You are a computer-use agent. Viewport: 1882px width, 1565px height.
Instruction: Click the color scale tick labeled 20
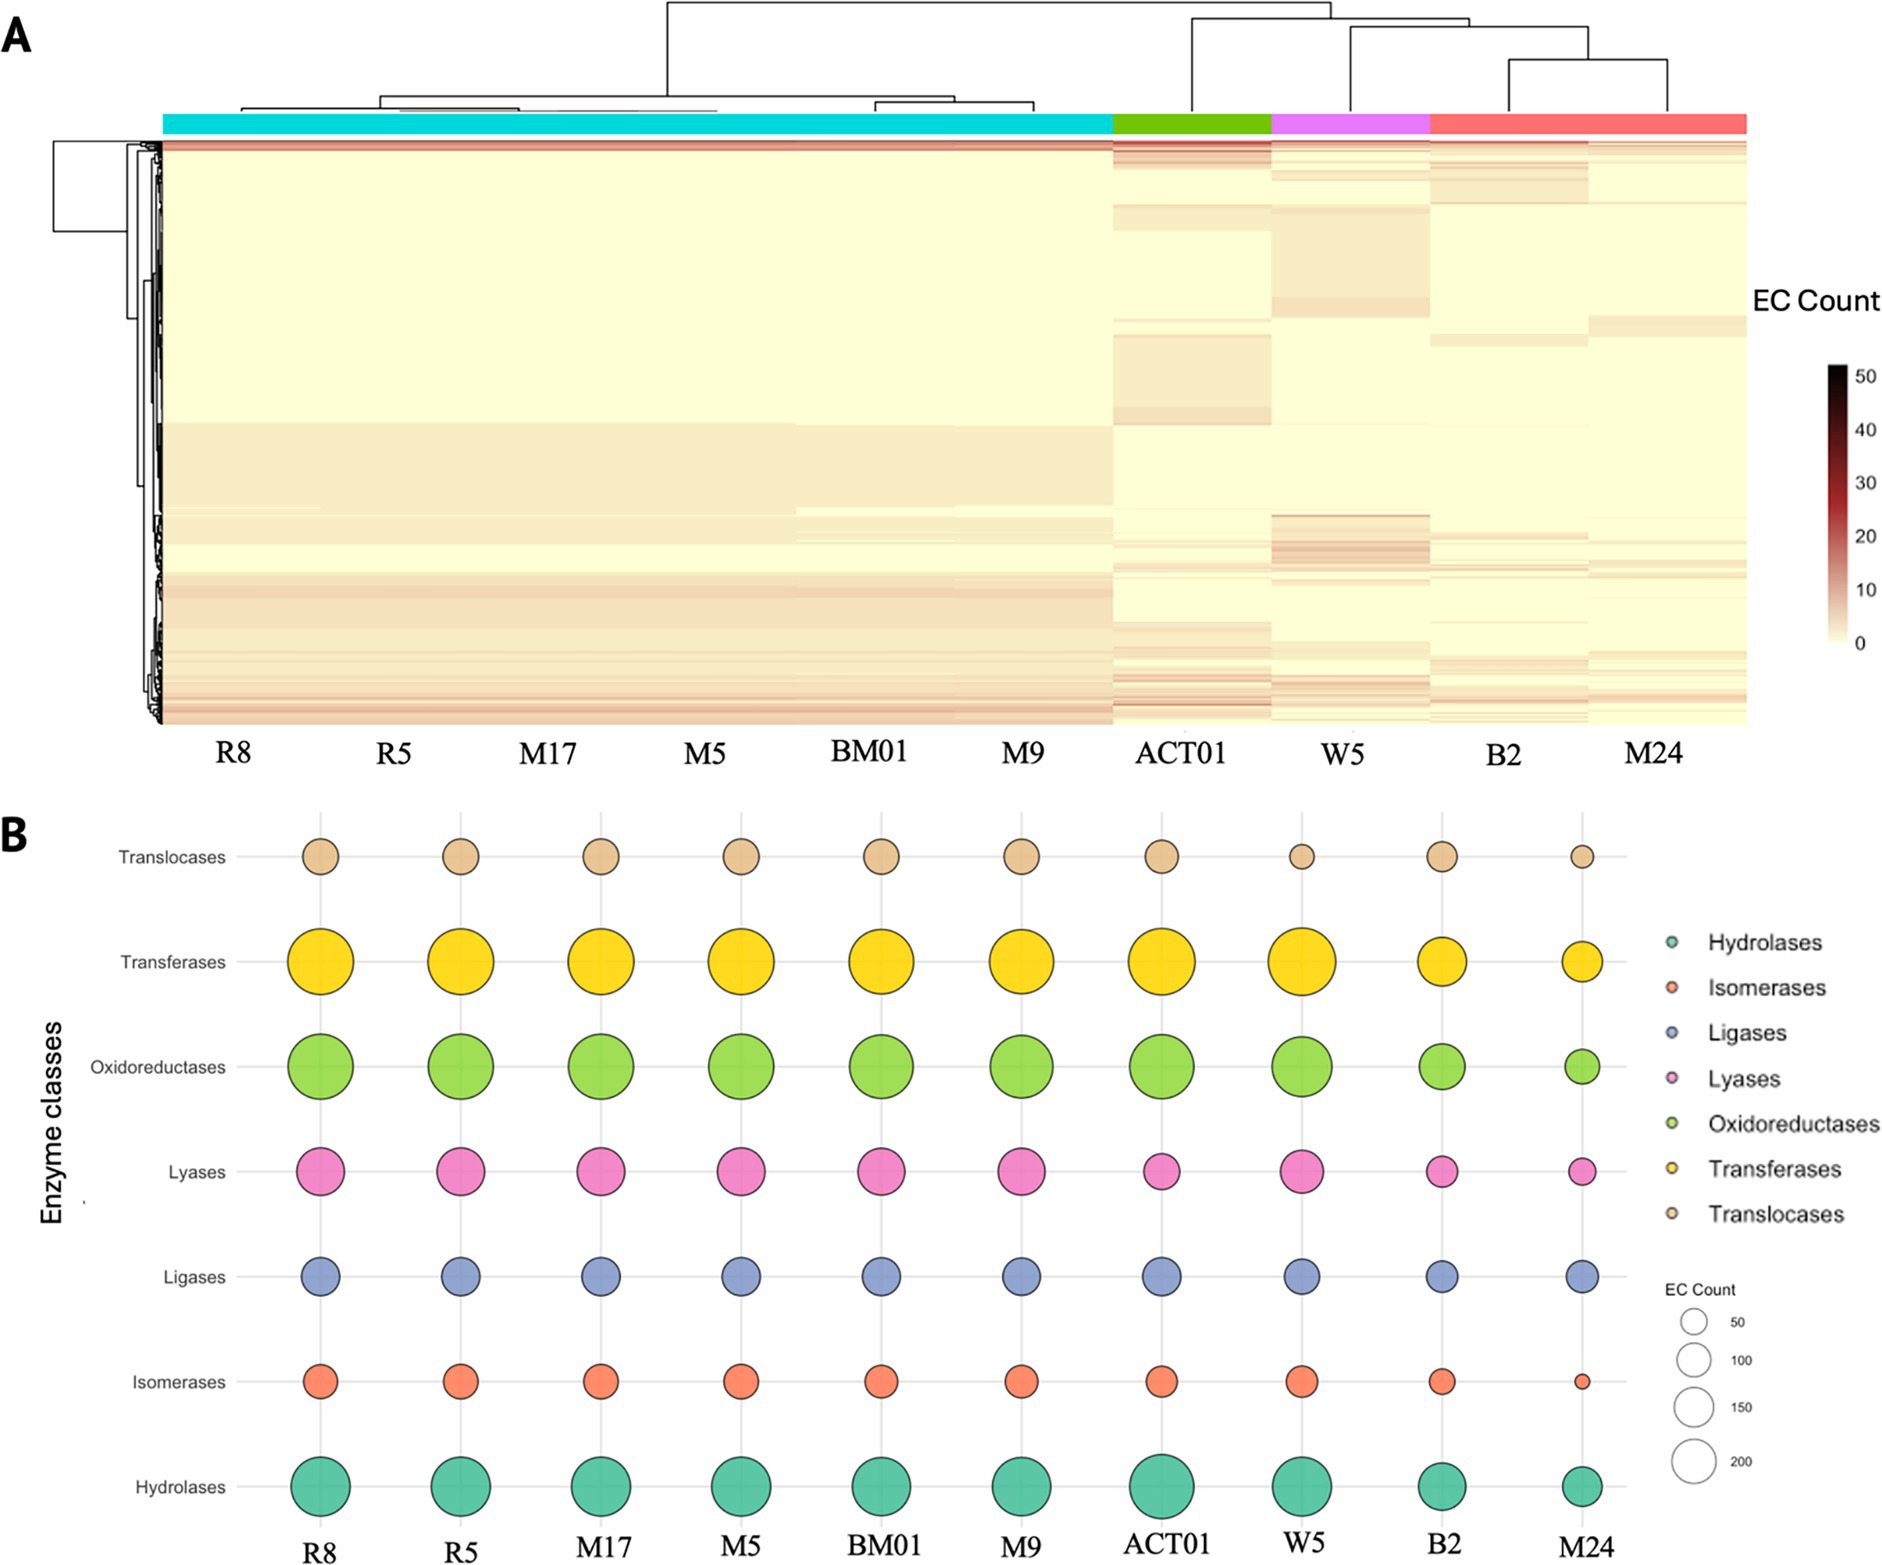pos(1865,536)
